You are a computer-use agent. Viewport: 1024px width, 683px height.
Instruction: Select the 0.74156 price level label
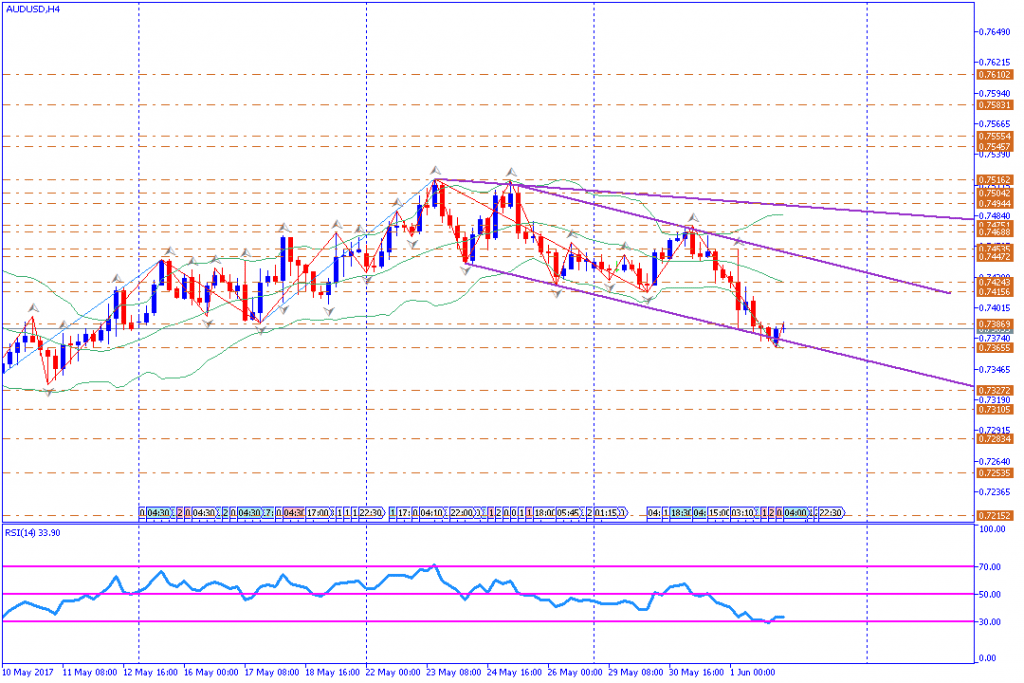[x=995, y=292]
